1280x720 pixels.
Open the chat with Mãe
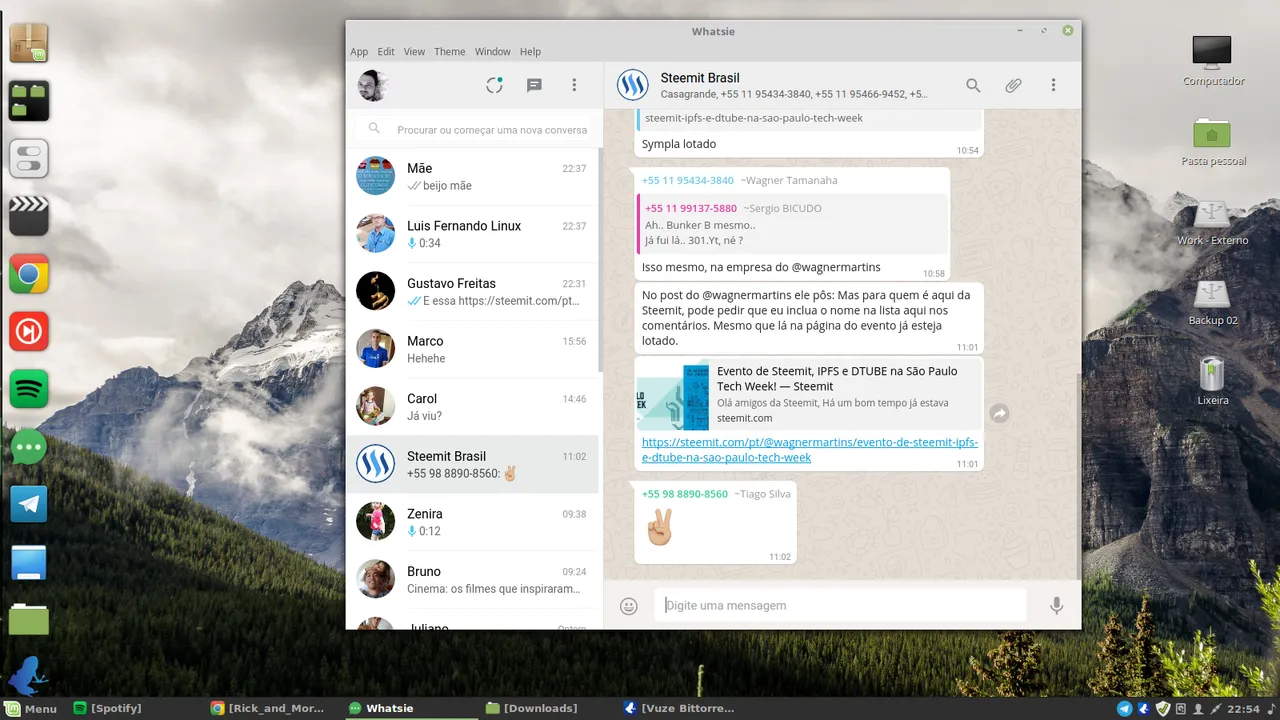tap(472, 177)
